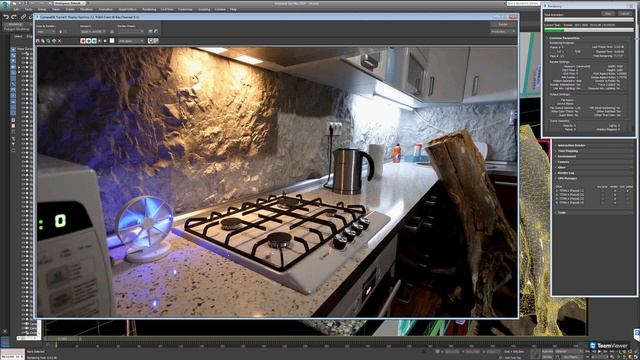Click Current Task green progress bar

(x=589, y=30)
